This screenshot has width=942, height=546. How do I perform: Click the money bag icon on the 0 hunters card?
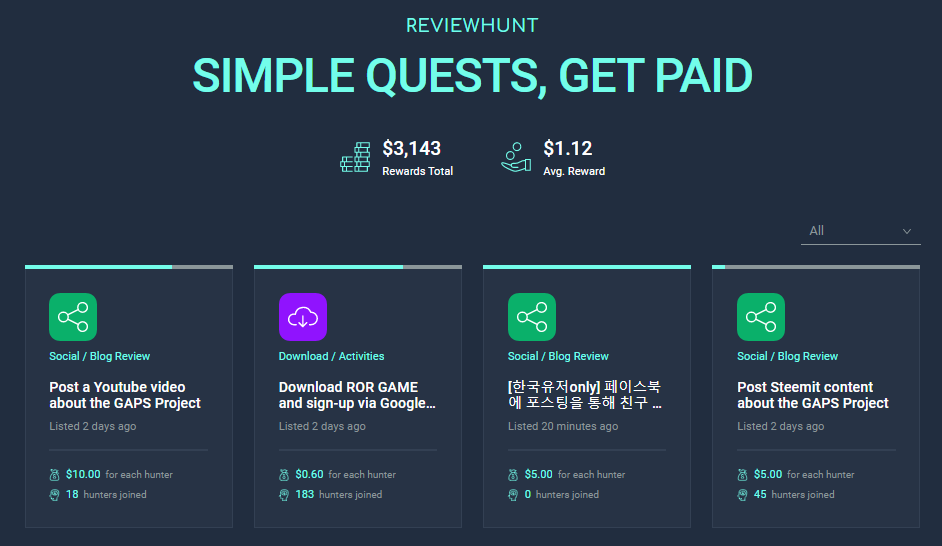[x=513, y=475]
